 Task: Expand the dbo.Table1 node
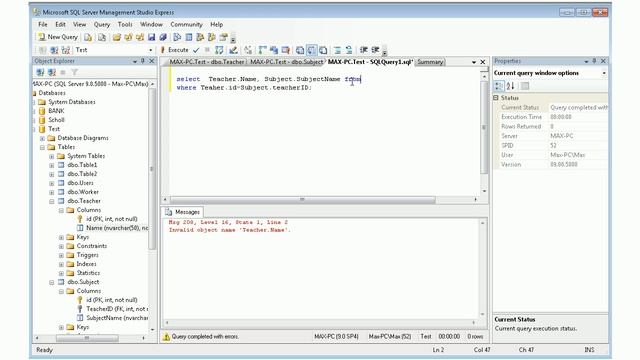point(52,165)
